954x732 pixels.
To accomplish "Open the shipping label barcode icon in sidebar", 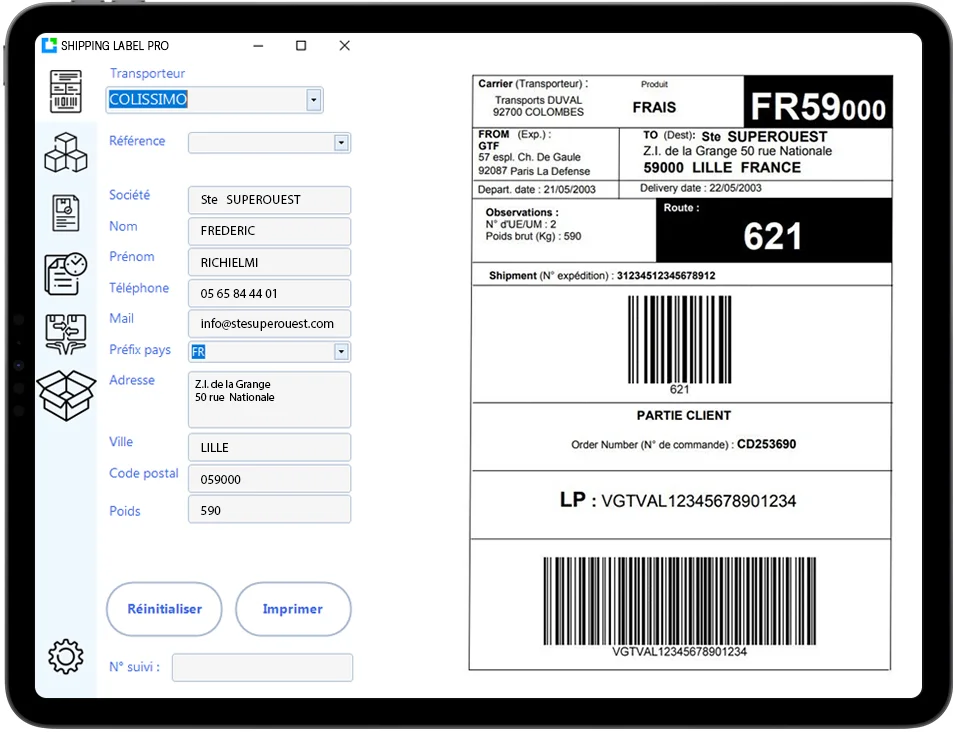I will (x=66, y=91).
